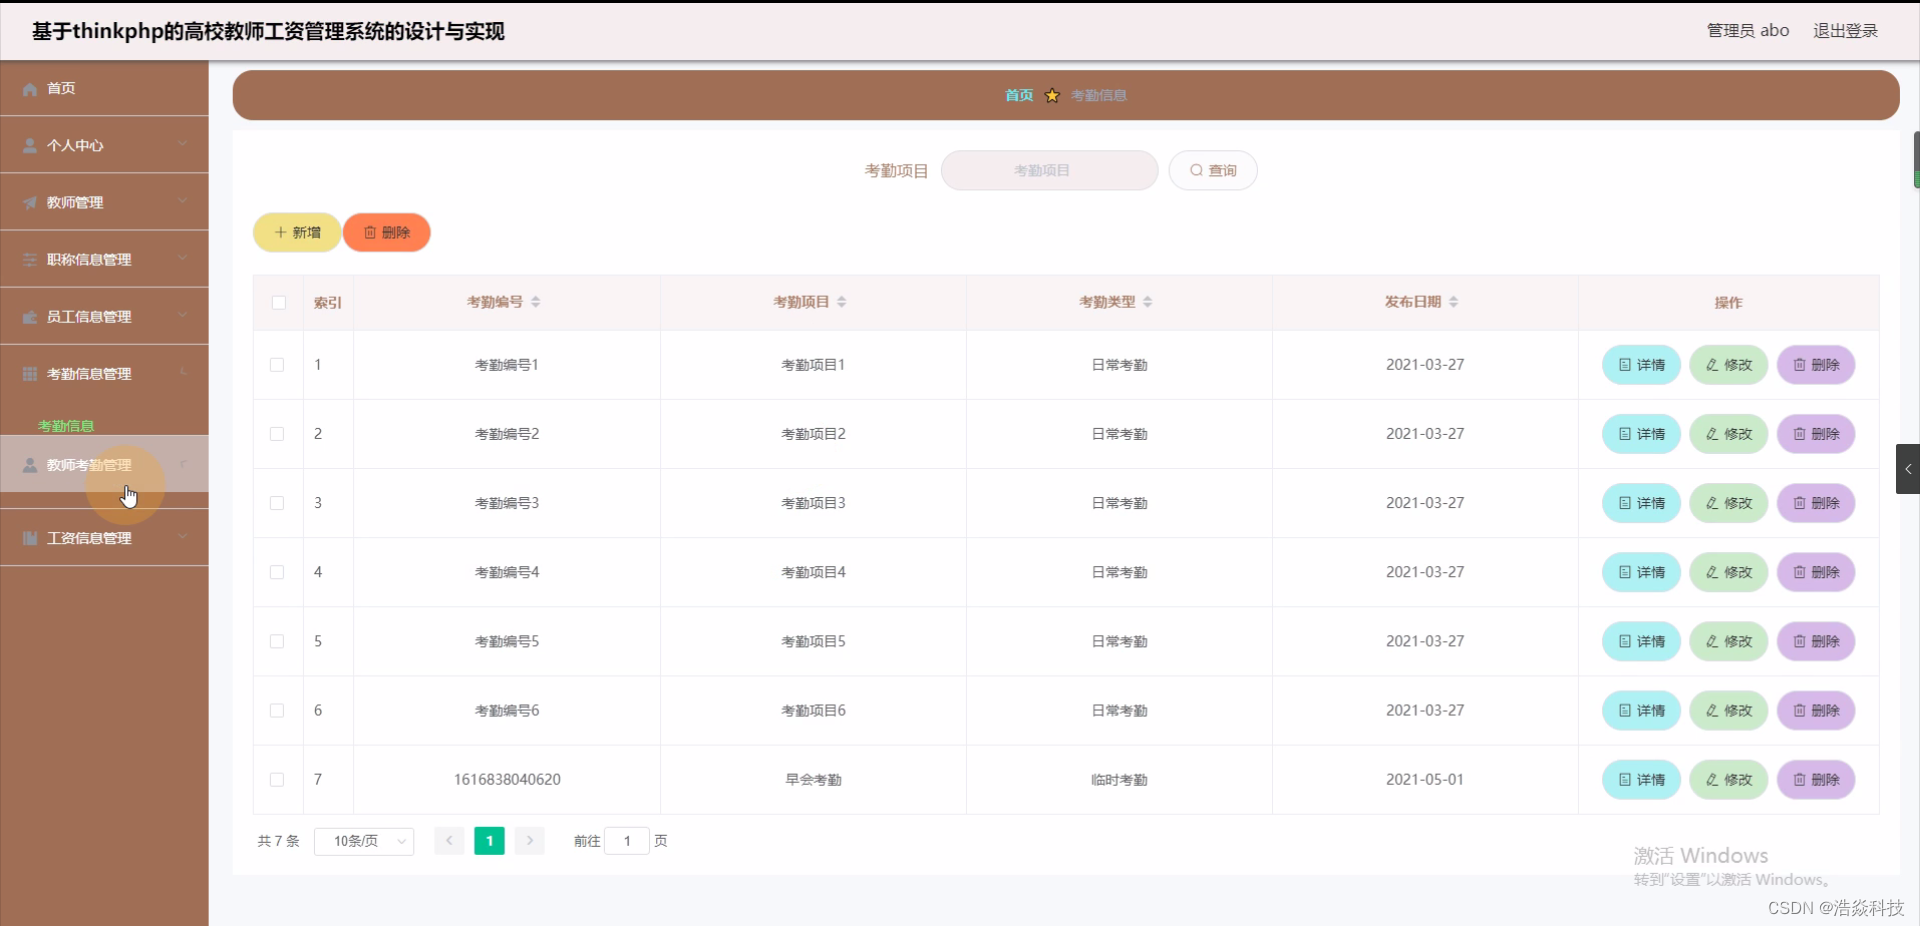The height and width of the screenshot is (926, 1920).
Task: Click the page number input beside 前往
Action: (627, 841)
